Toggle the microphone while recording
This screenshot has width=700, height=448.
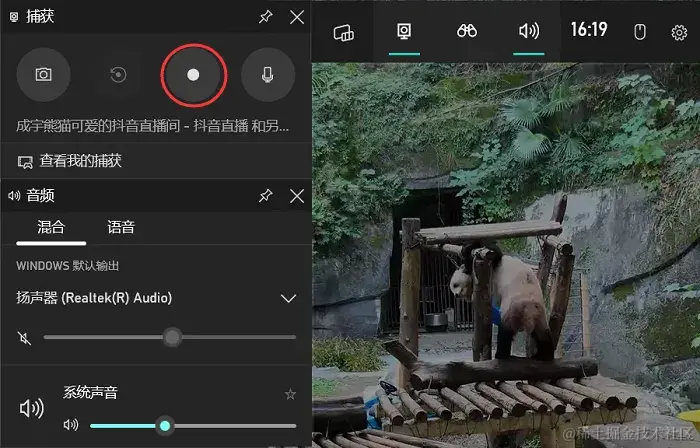(268, 75)
